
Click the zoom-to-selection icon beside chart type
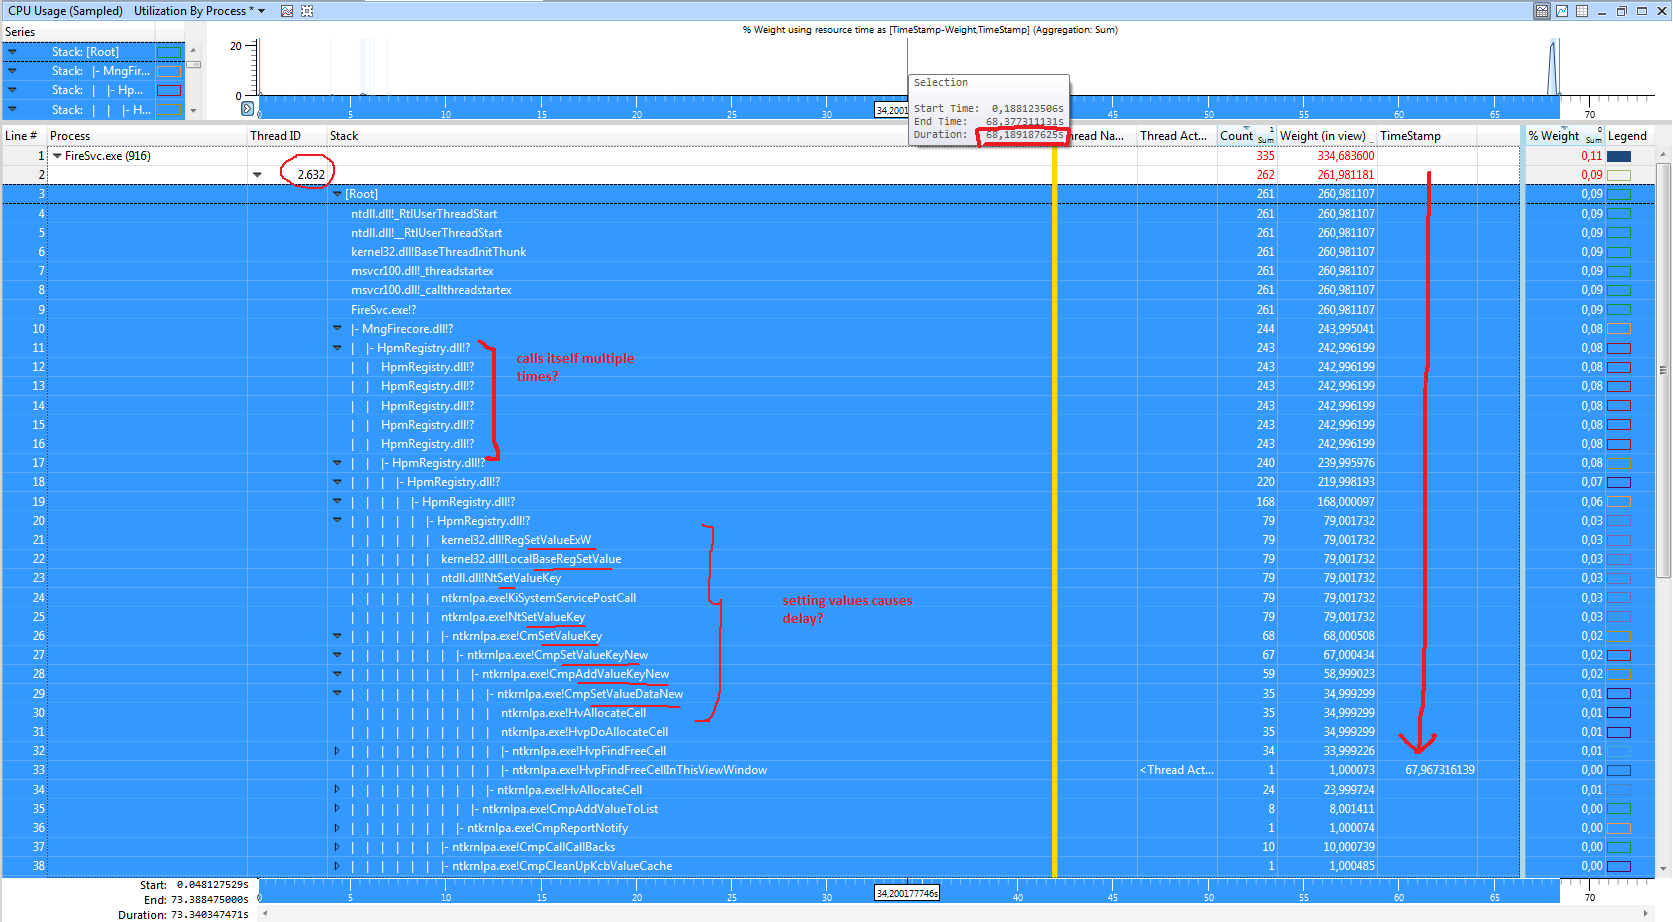point(307,11)
